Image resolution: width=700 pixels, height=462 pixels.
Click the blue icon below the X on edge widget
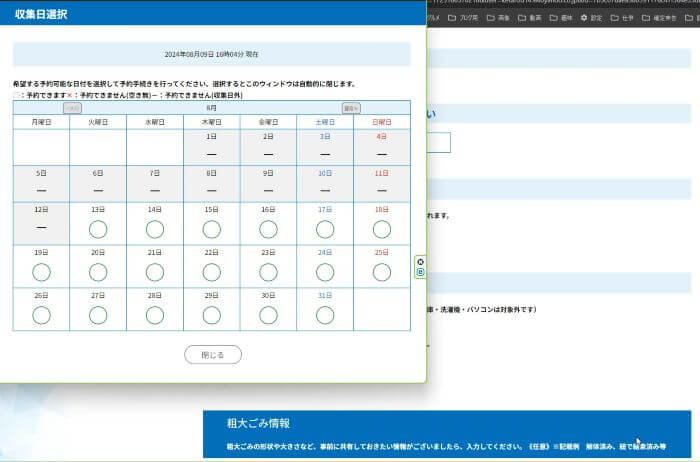click(x=420, y=272)
